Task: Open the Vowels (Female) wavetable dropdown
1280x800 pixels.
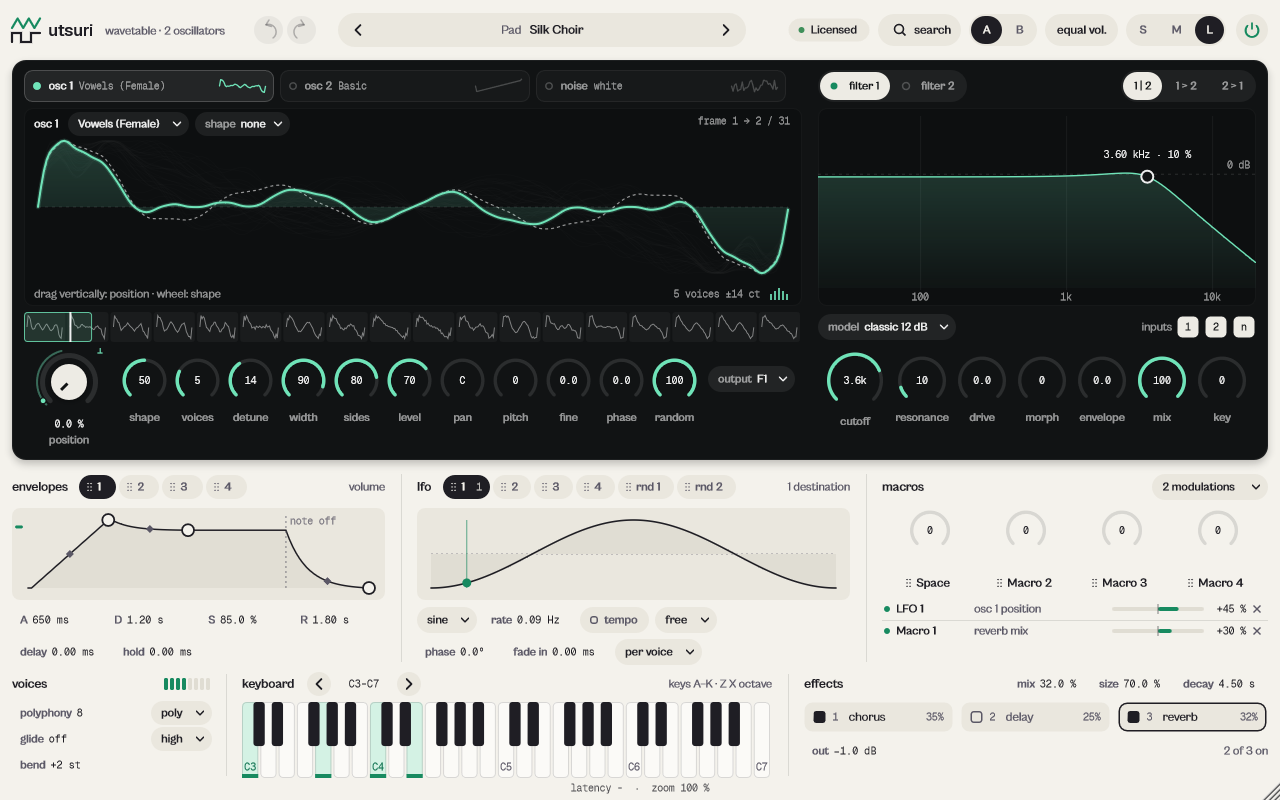Action: [x=128, y=124]
